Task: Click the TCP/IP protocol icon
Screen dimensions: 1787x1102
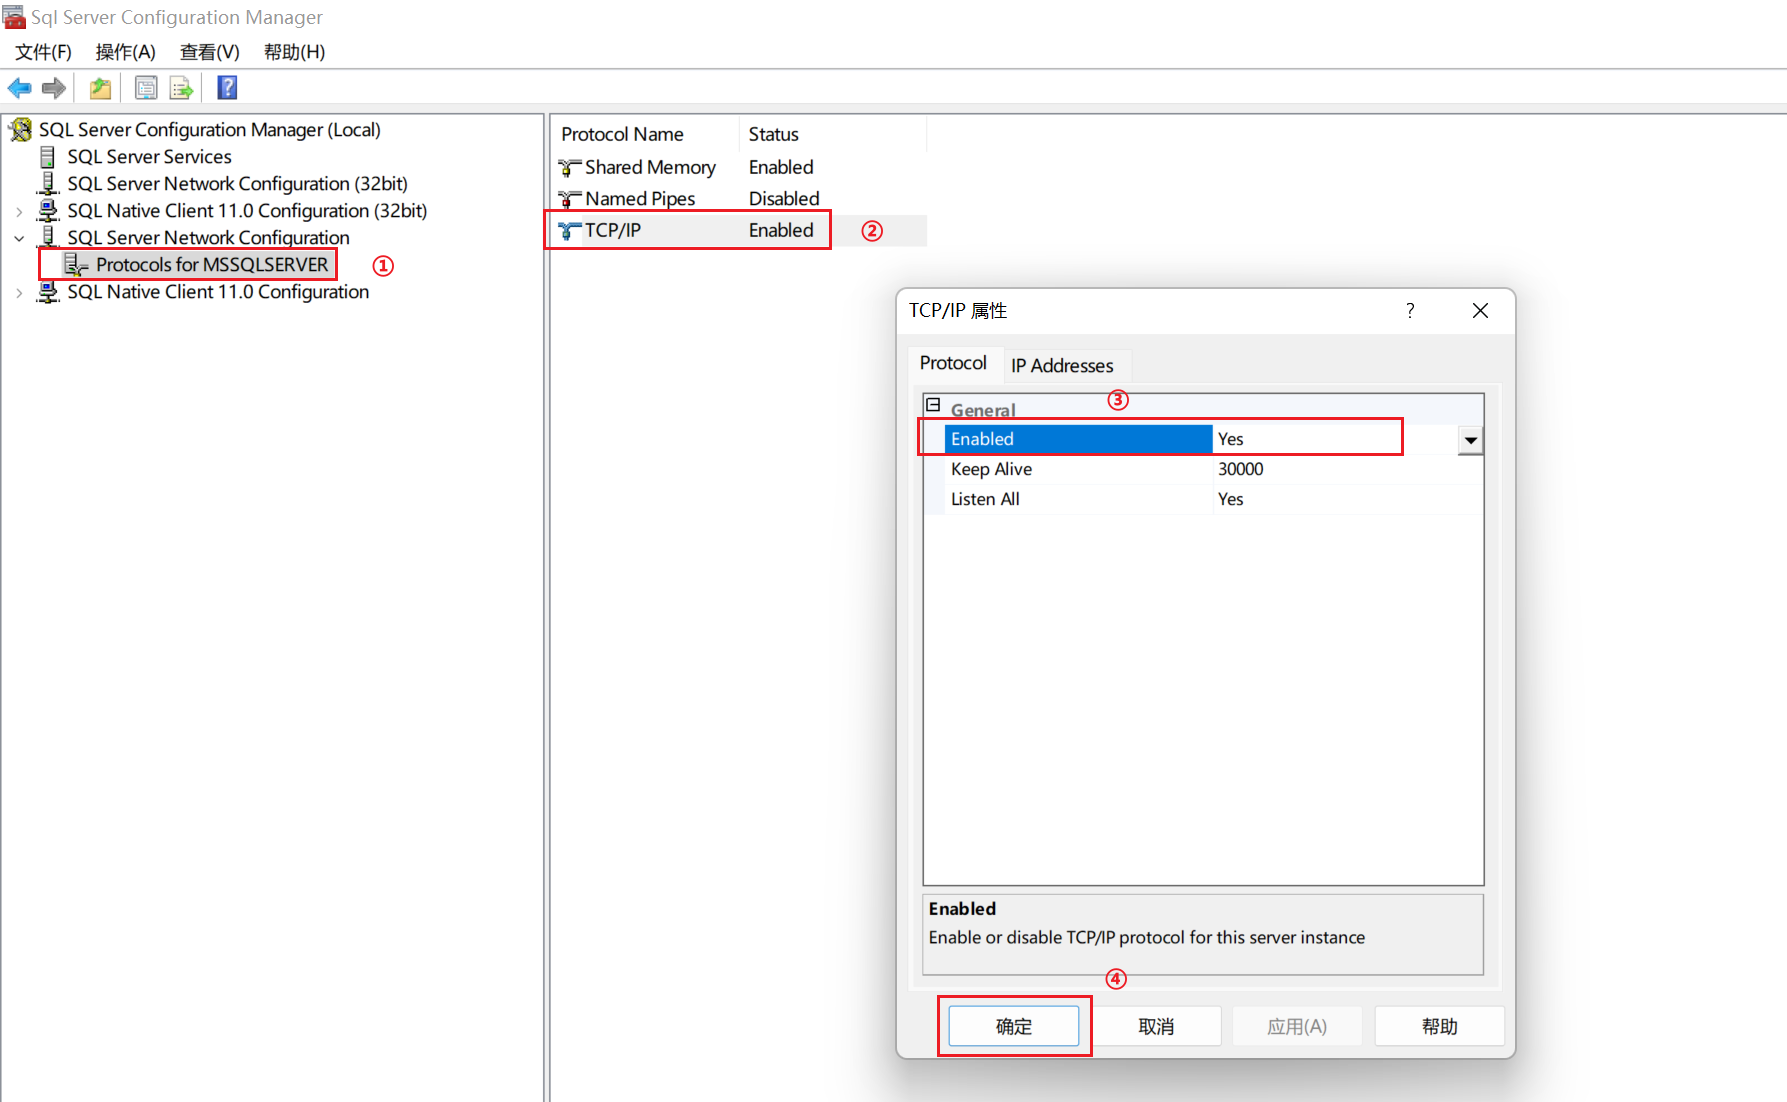Action: coord(569,231)
